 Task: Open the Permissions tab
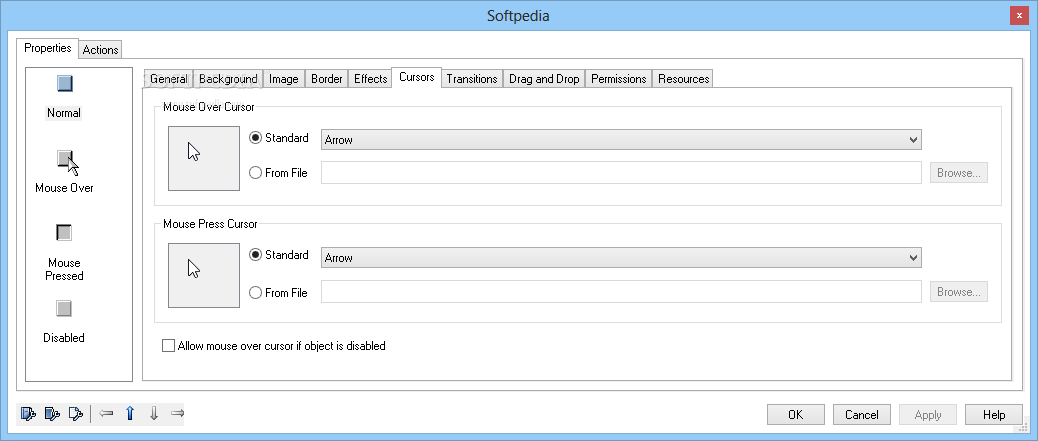click(619, 79)
